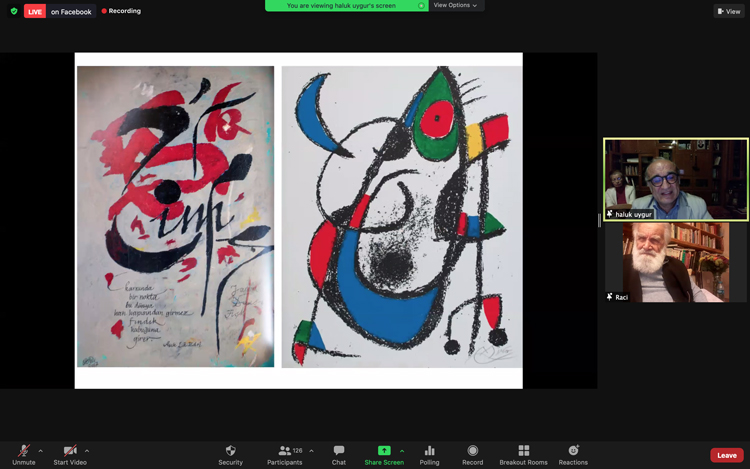
Task: Click the green encryption shield icon
Action: point(14,11)
